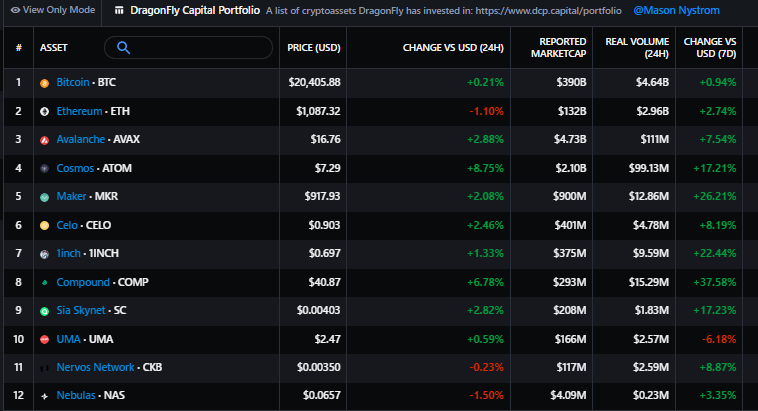Click Nebulas 24H change -1.50%

pos(486,396)
